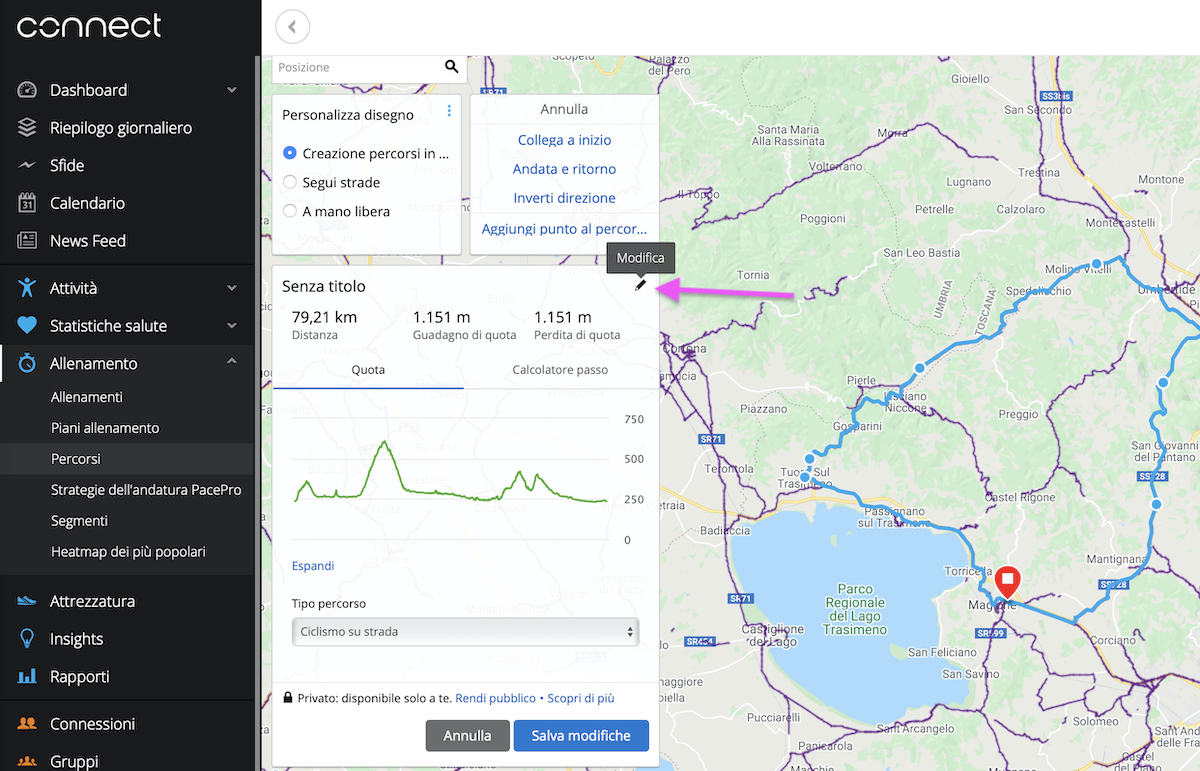Click the pencil Modifica icon next to title

(640, 286)
